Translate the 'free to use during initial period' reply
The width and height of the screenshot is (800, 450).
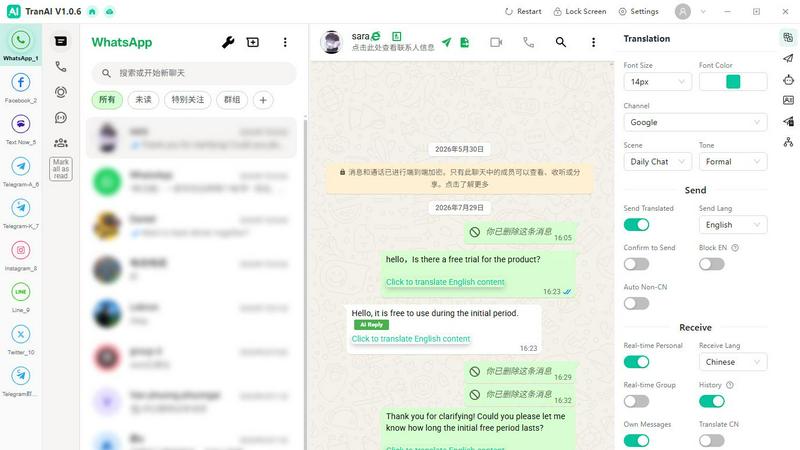pyautogui.click(x=411, y=339)
